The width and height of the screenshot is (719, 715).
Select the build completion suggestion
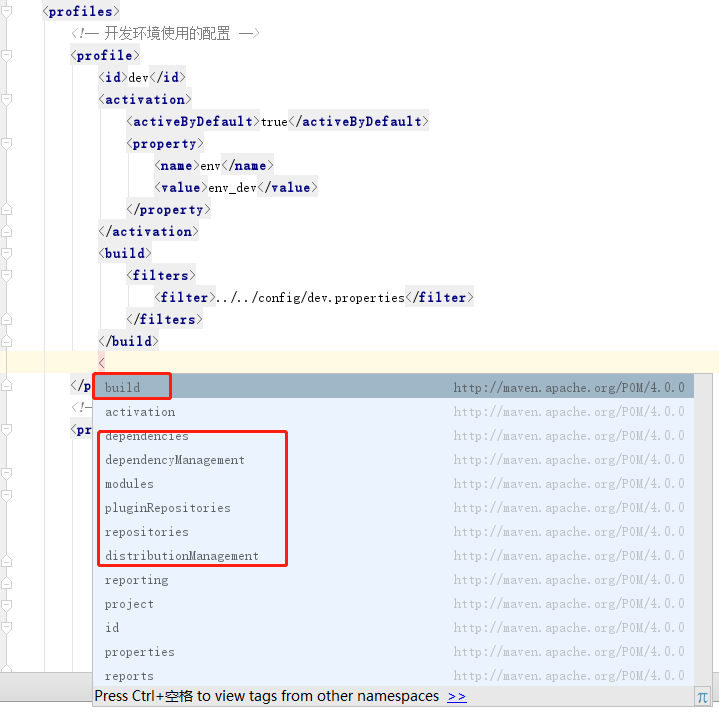tap(393, 387)
